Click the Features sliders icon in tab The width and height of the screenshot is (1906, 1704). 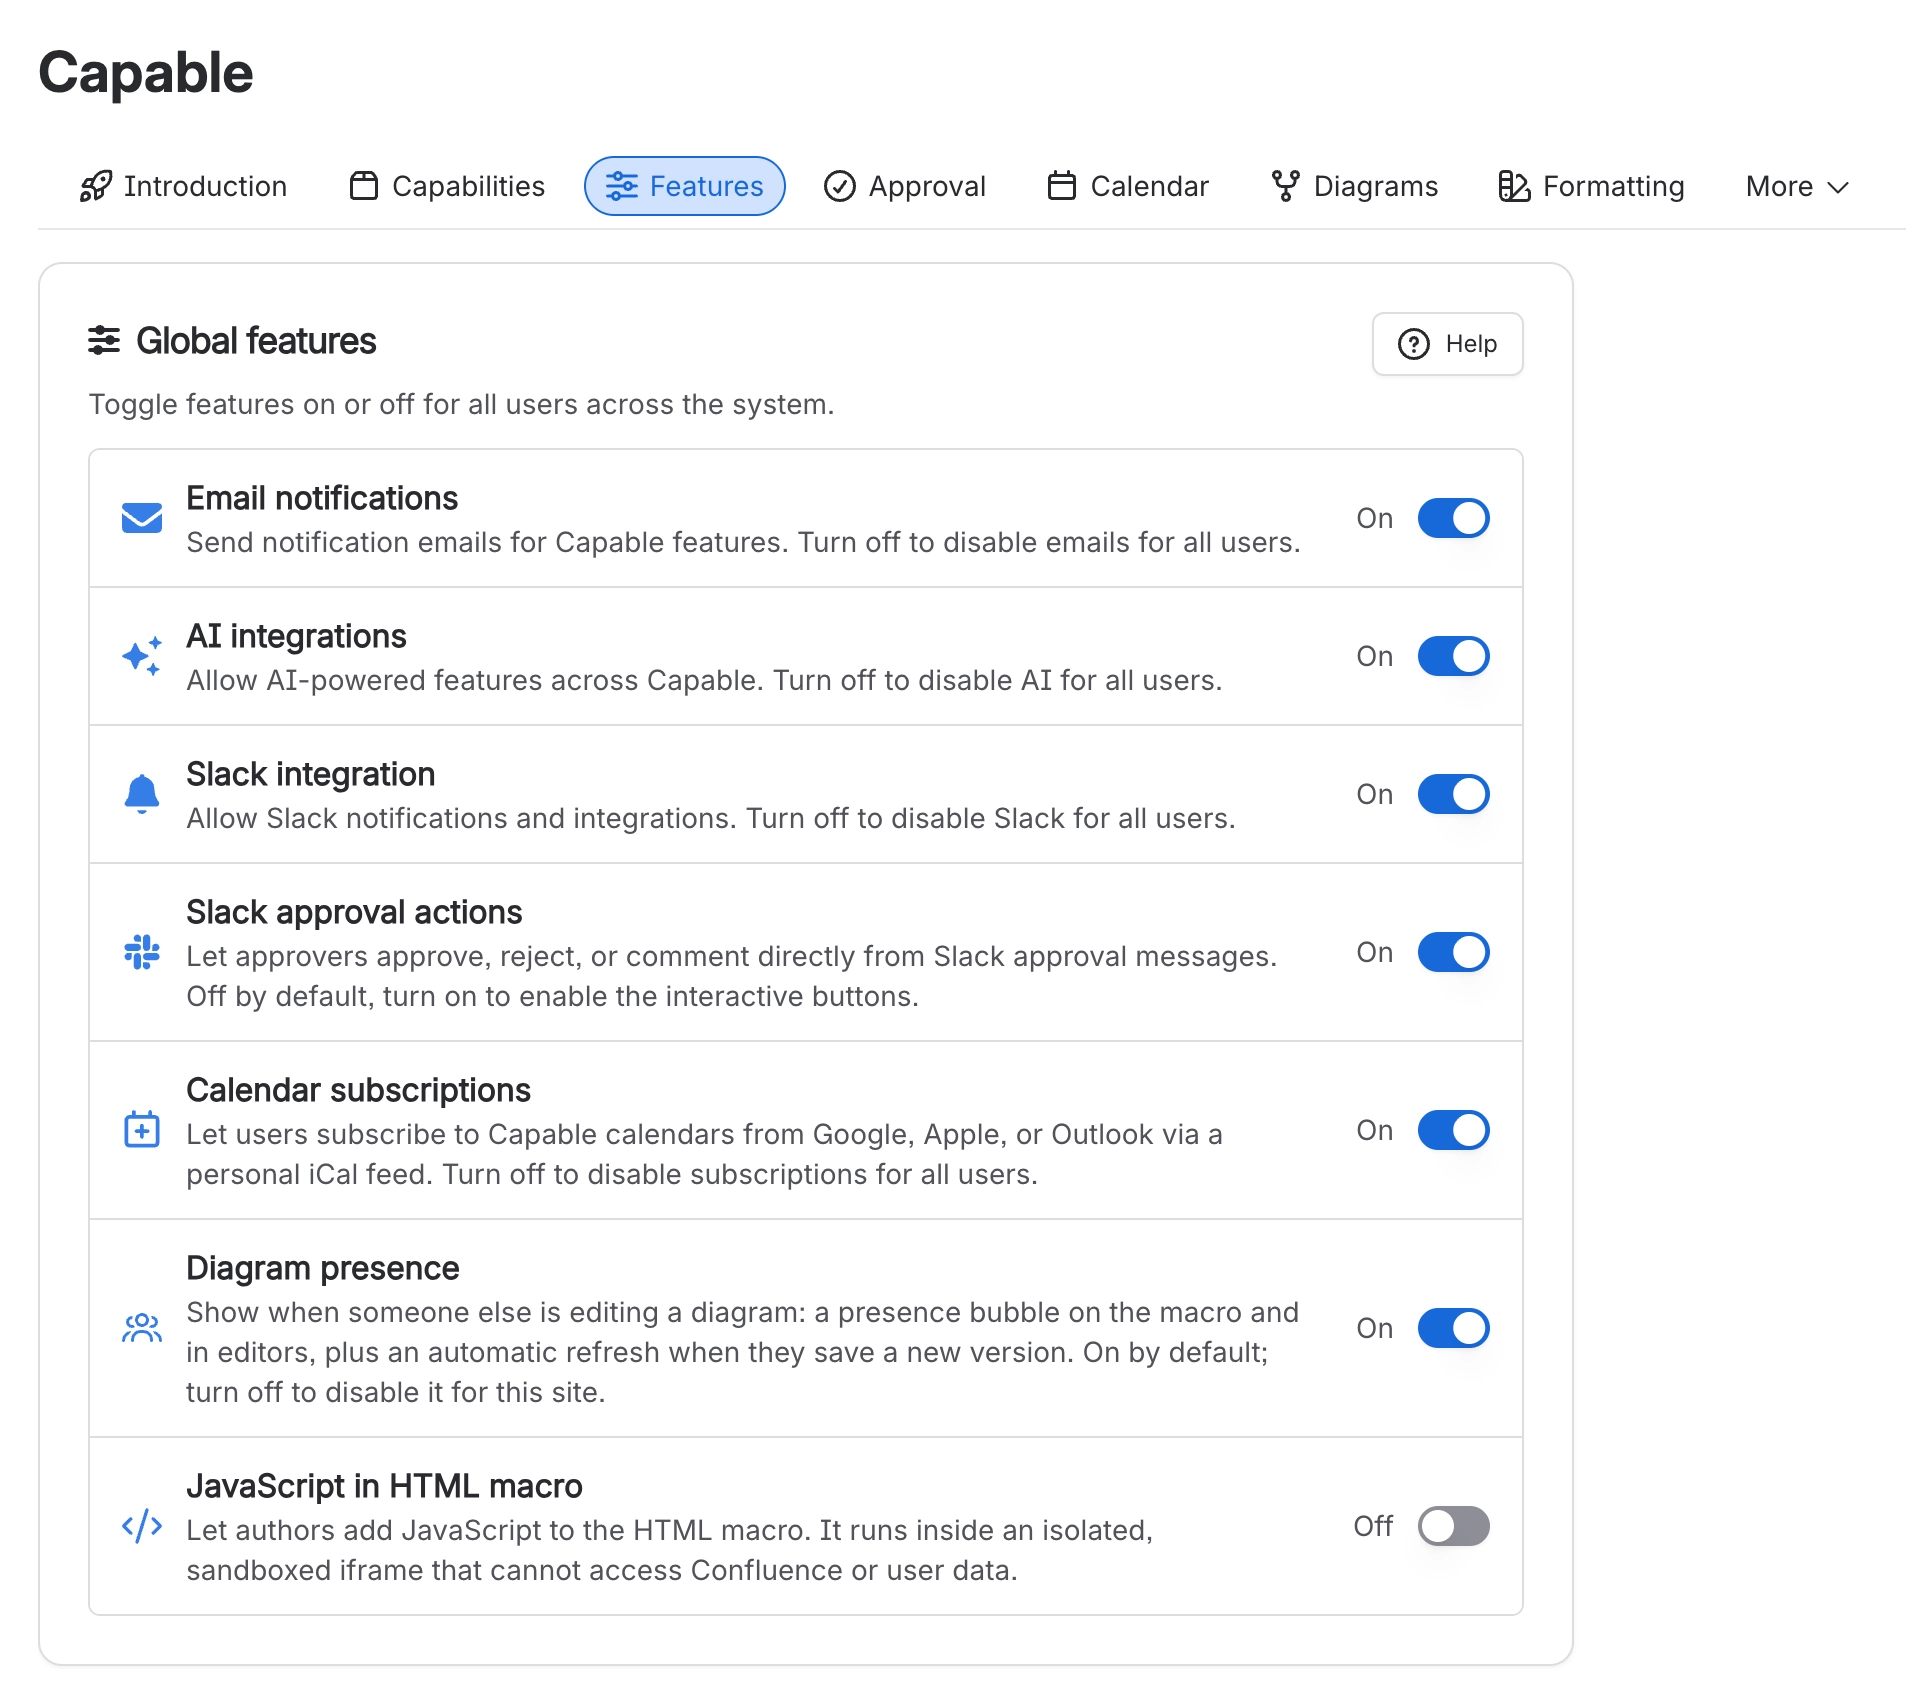pos(621,186)
